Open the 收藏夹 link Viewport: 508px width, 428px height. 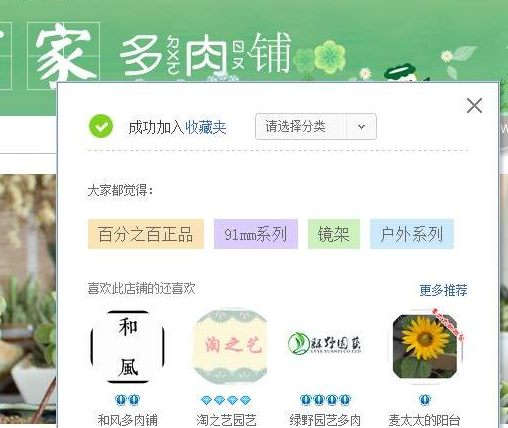tap(206, 127)
